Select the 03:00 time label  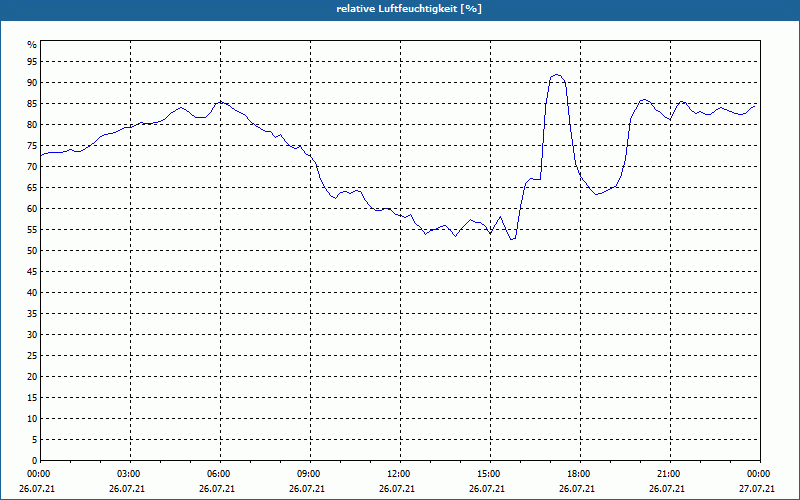128,474
